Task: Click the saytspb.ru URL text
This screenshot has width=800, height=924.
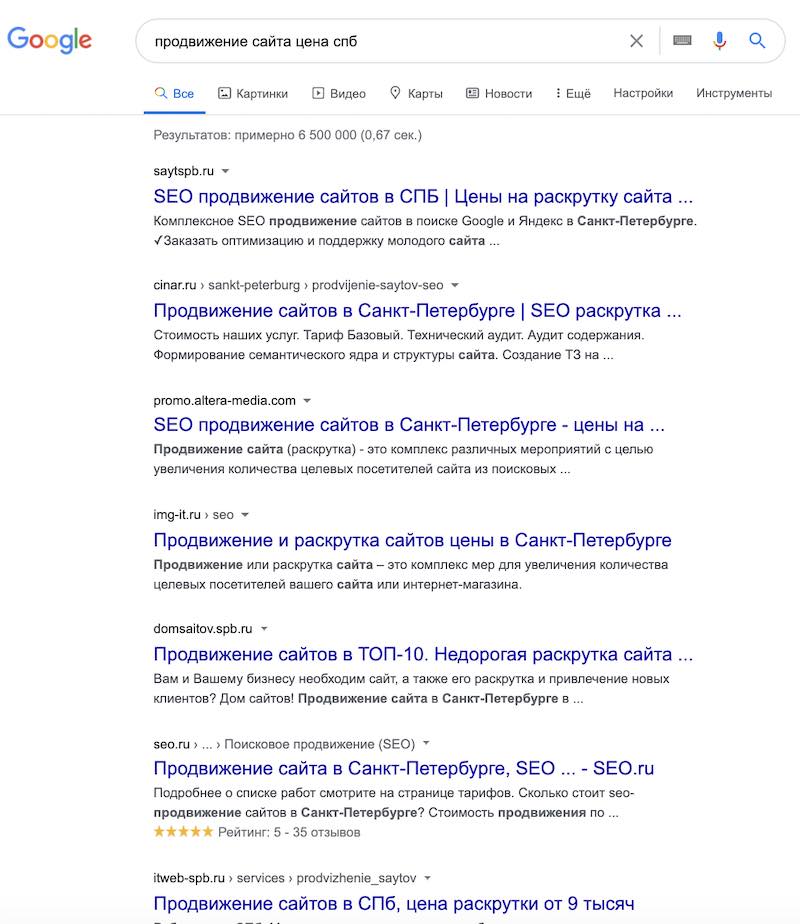Action: click(x=183, y=171)
